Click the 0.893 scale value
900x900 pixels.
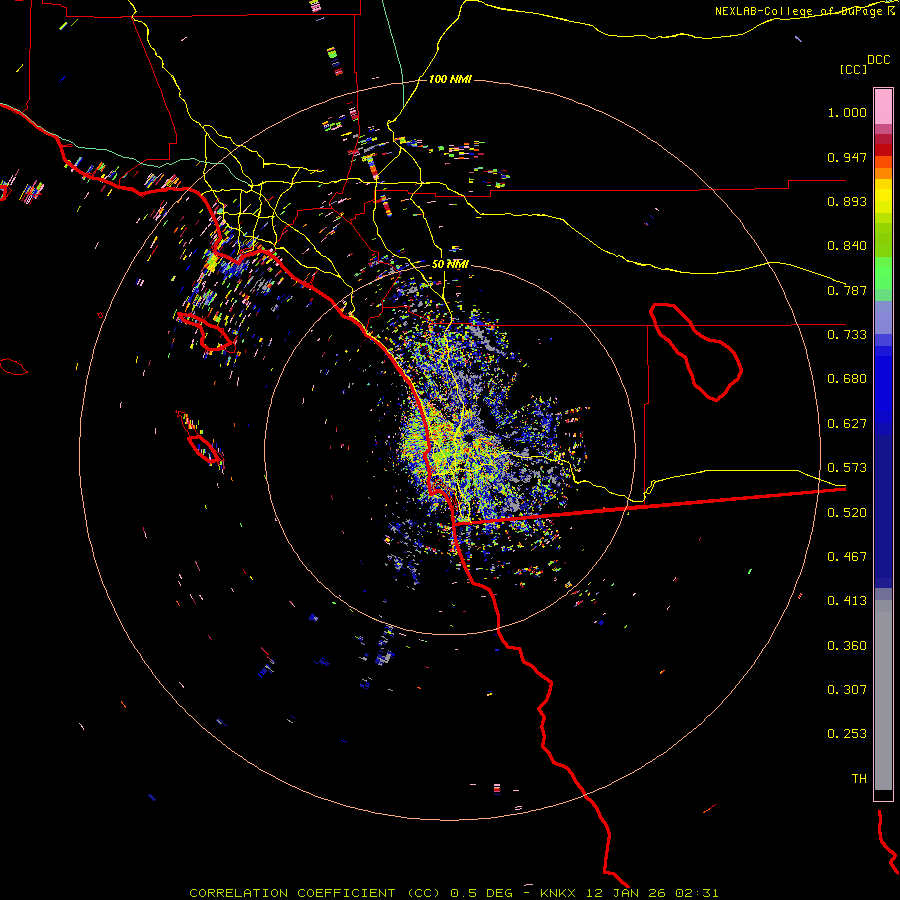point(847,201)
